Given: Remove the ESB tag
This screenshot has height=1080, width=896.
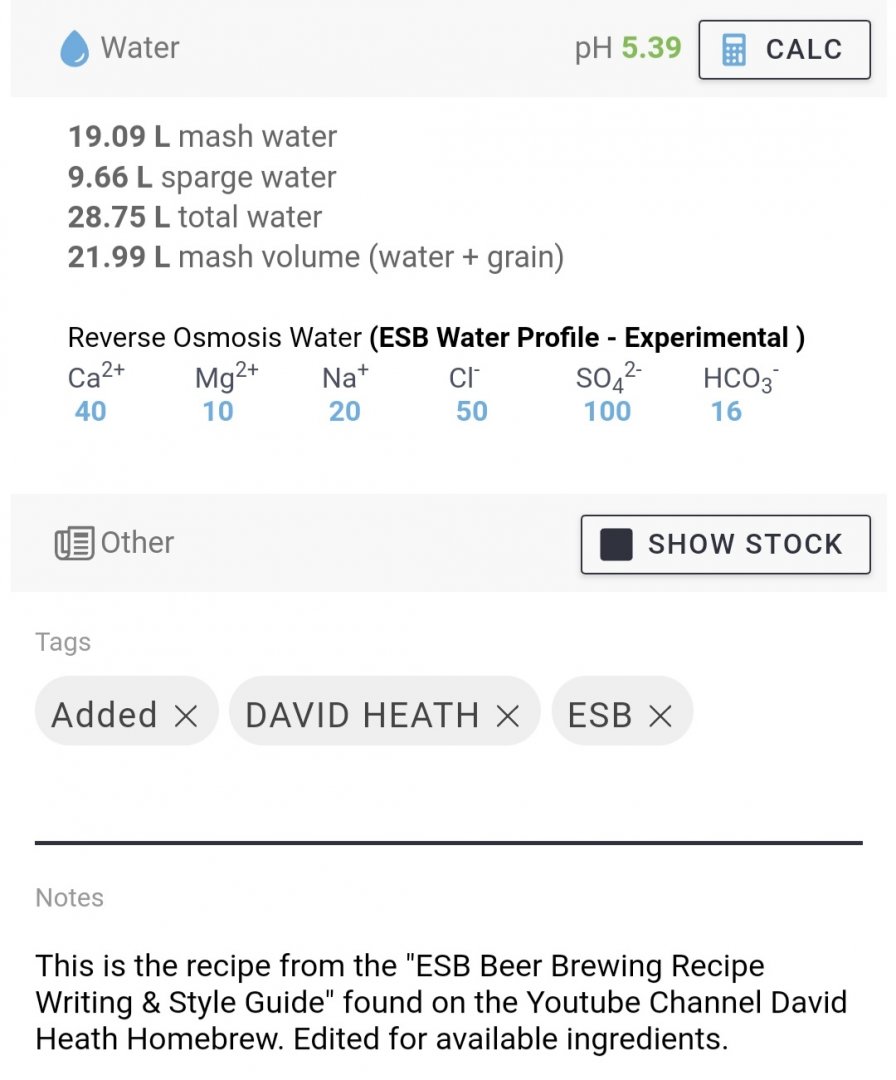Looking at the screenshot, I should pos(660,715).
